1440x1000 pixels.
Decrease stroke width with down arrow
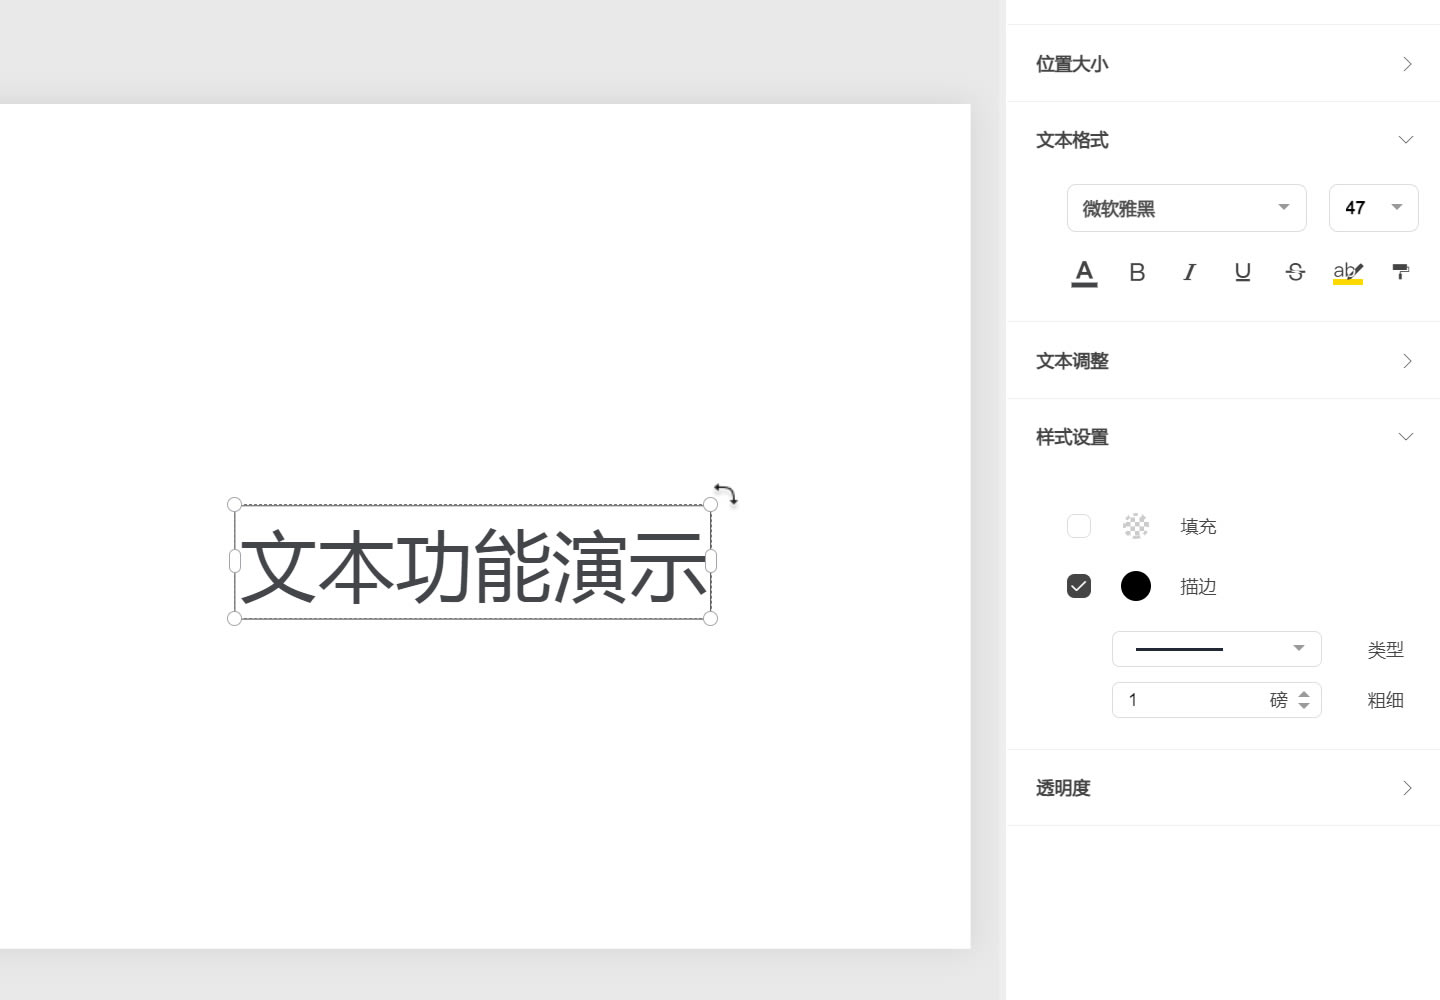(1304, 706)
